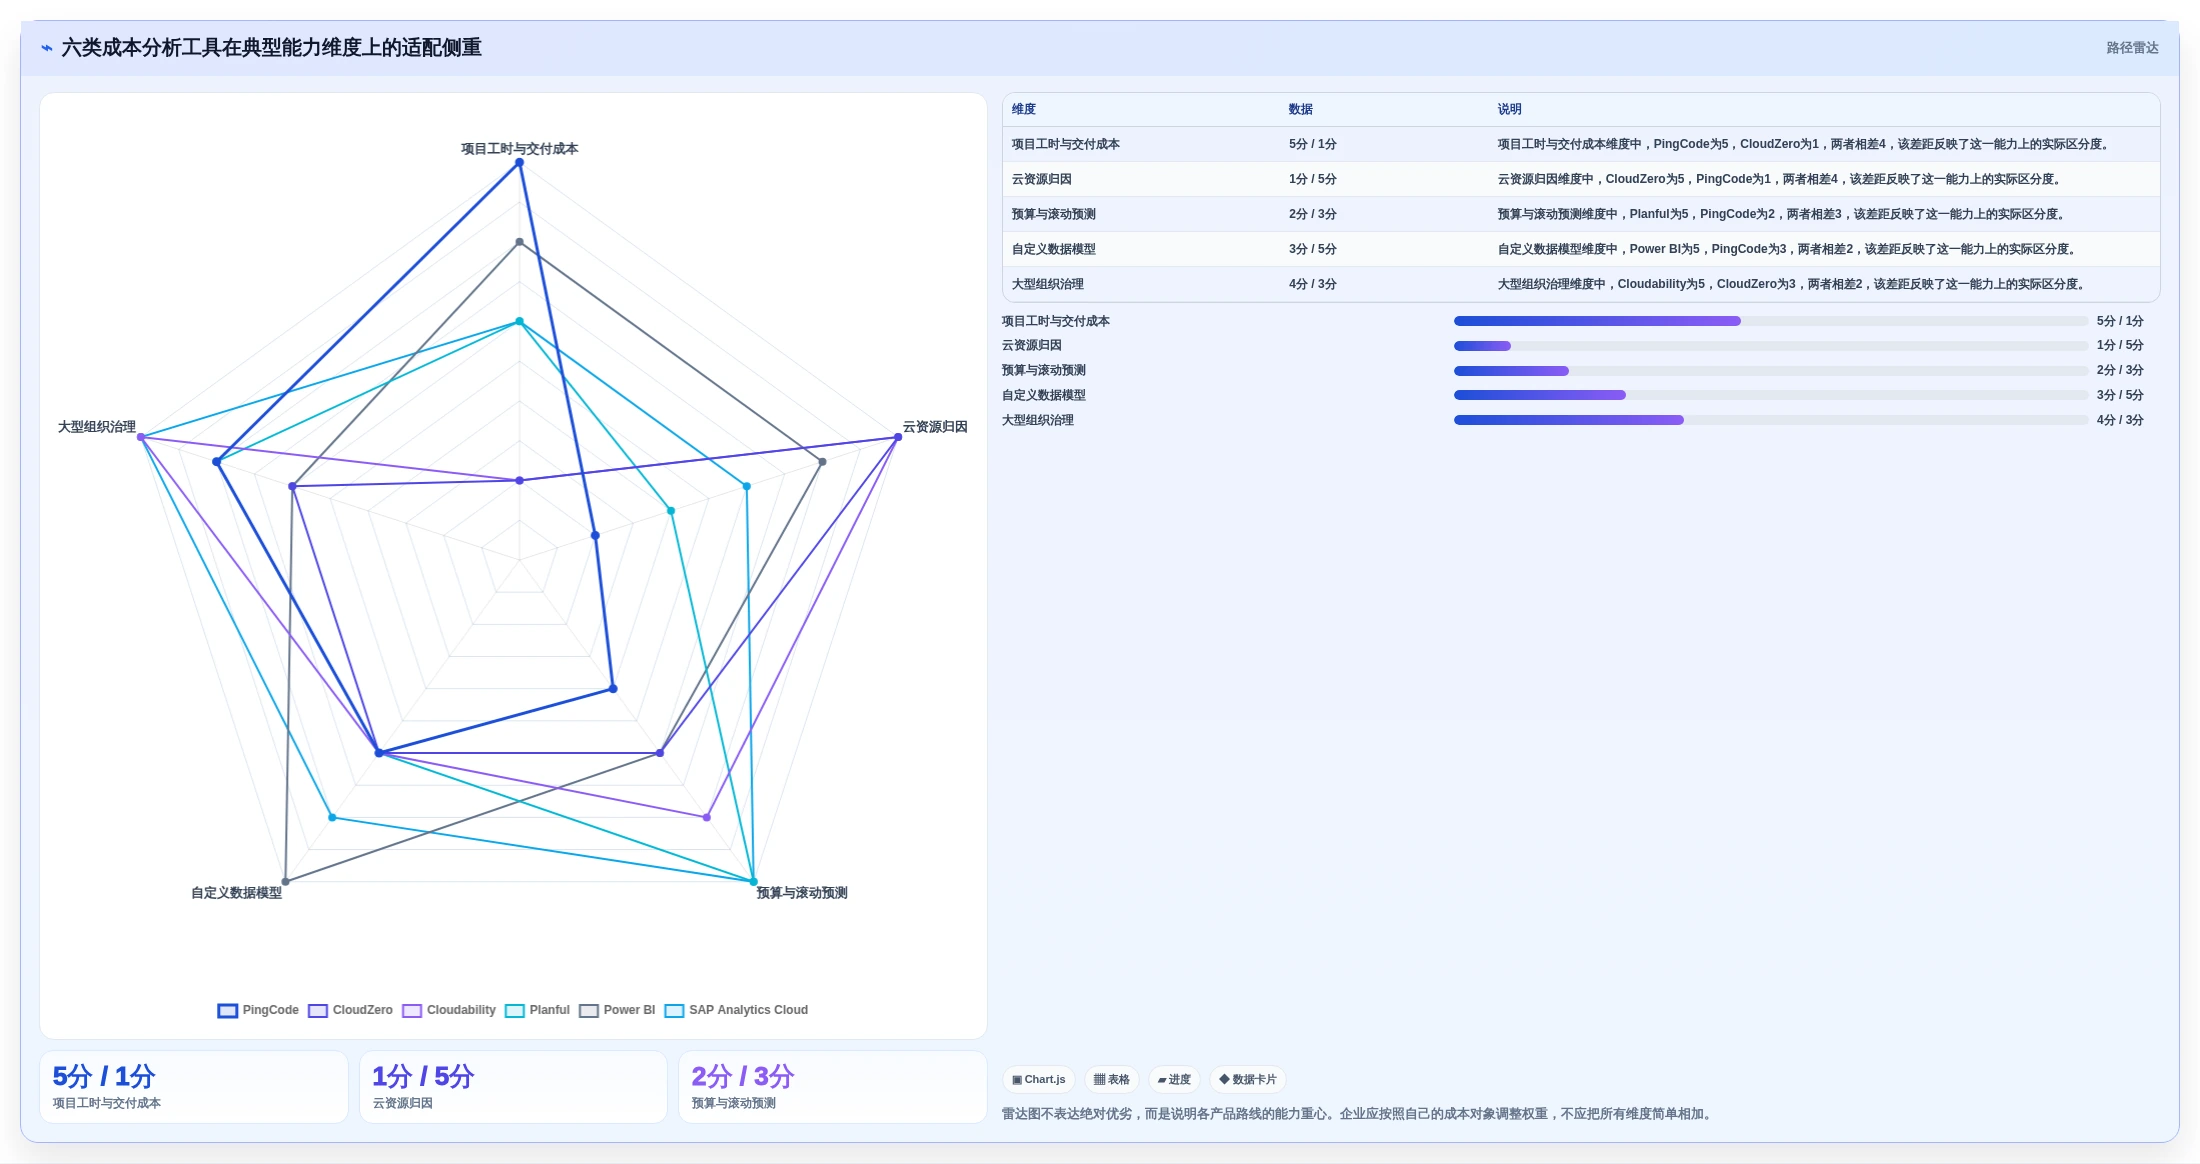The height and width of the screenshot is (1164, 2200).
Task: Click the 说明 column header
Action: [1510, 109]
